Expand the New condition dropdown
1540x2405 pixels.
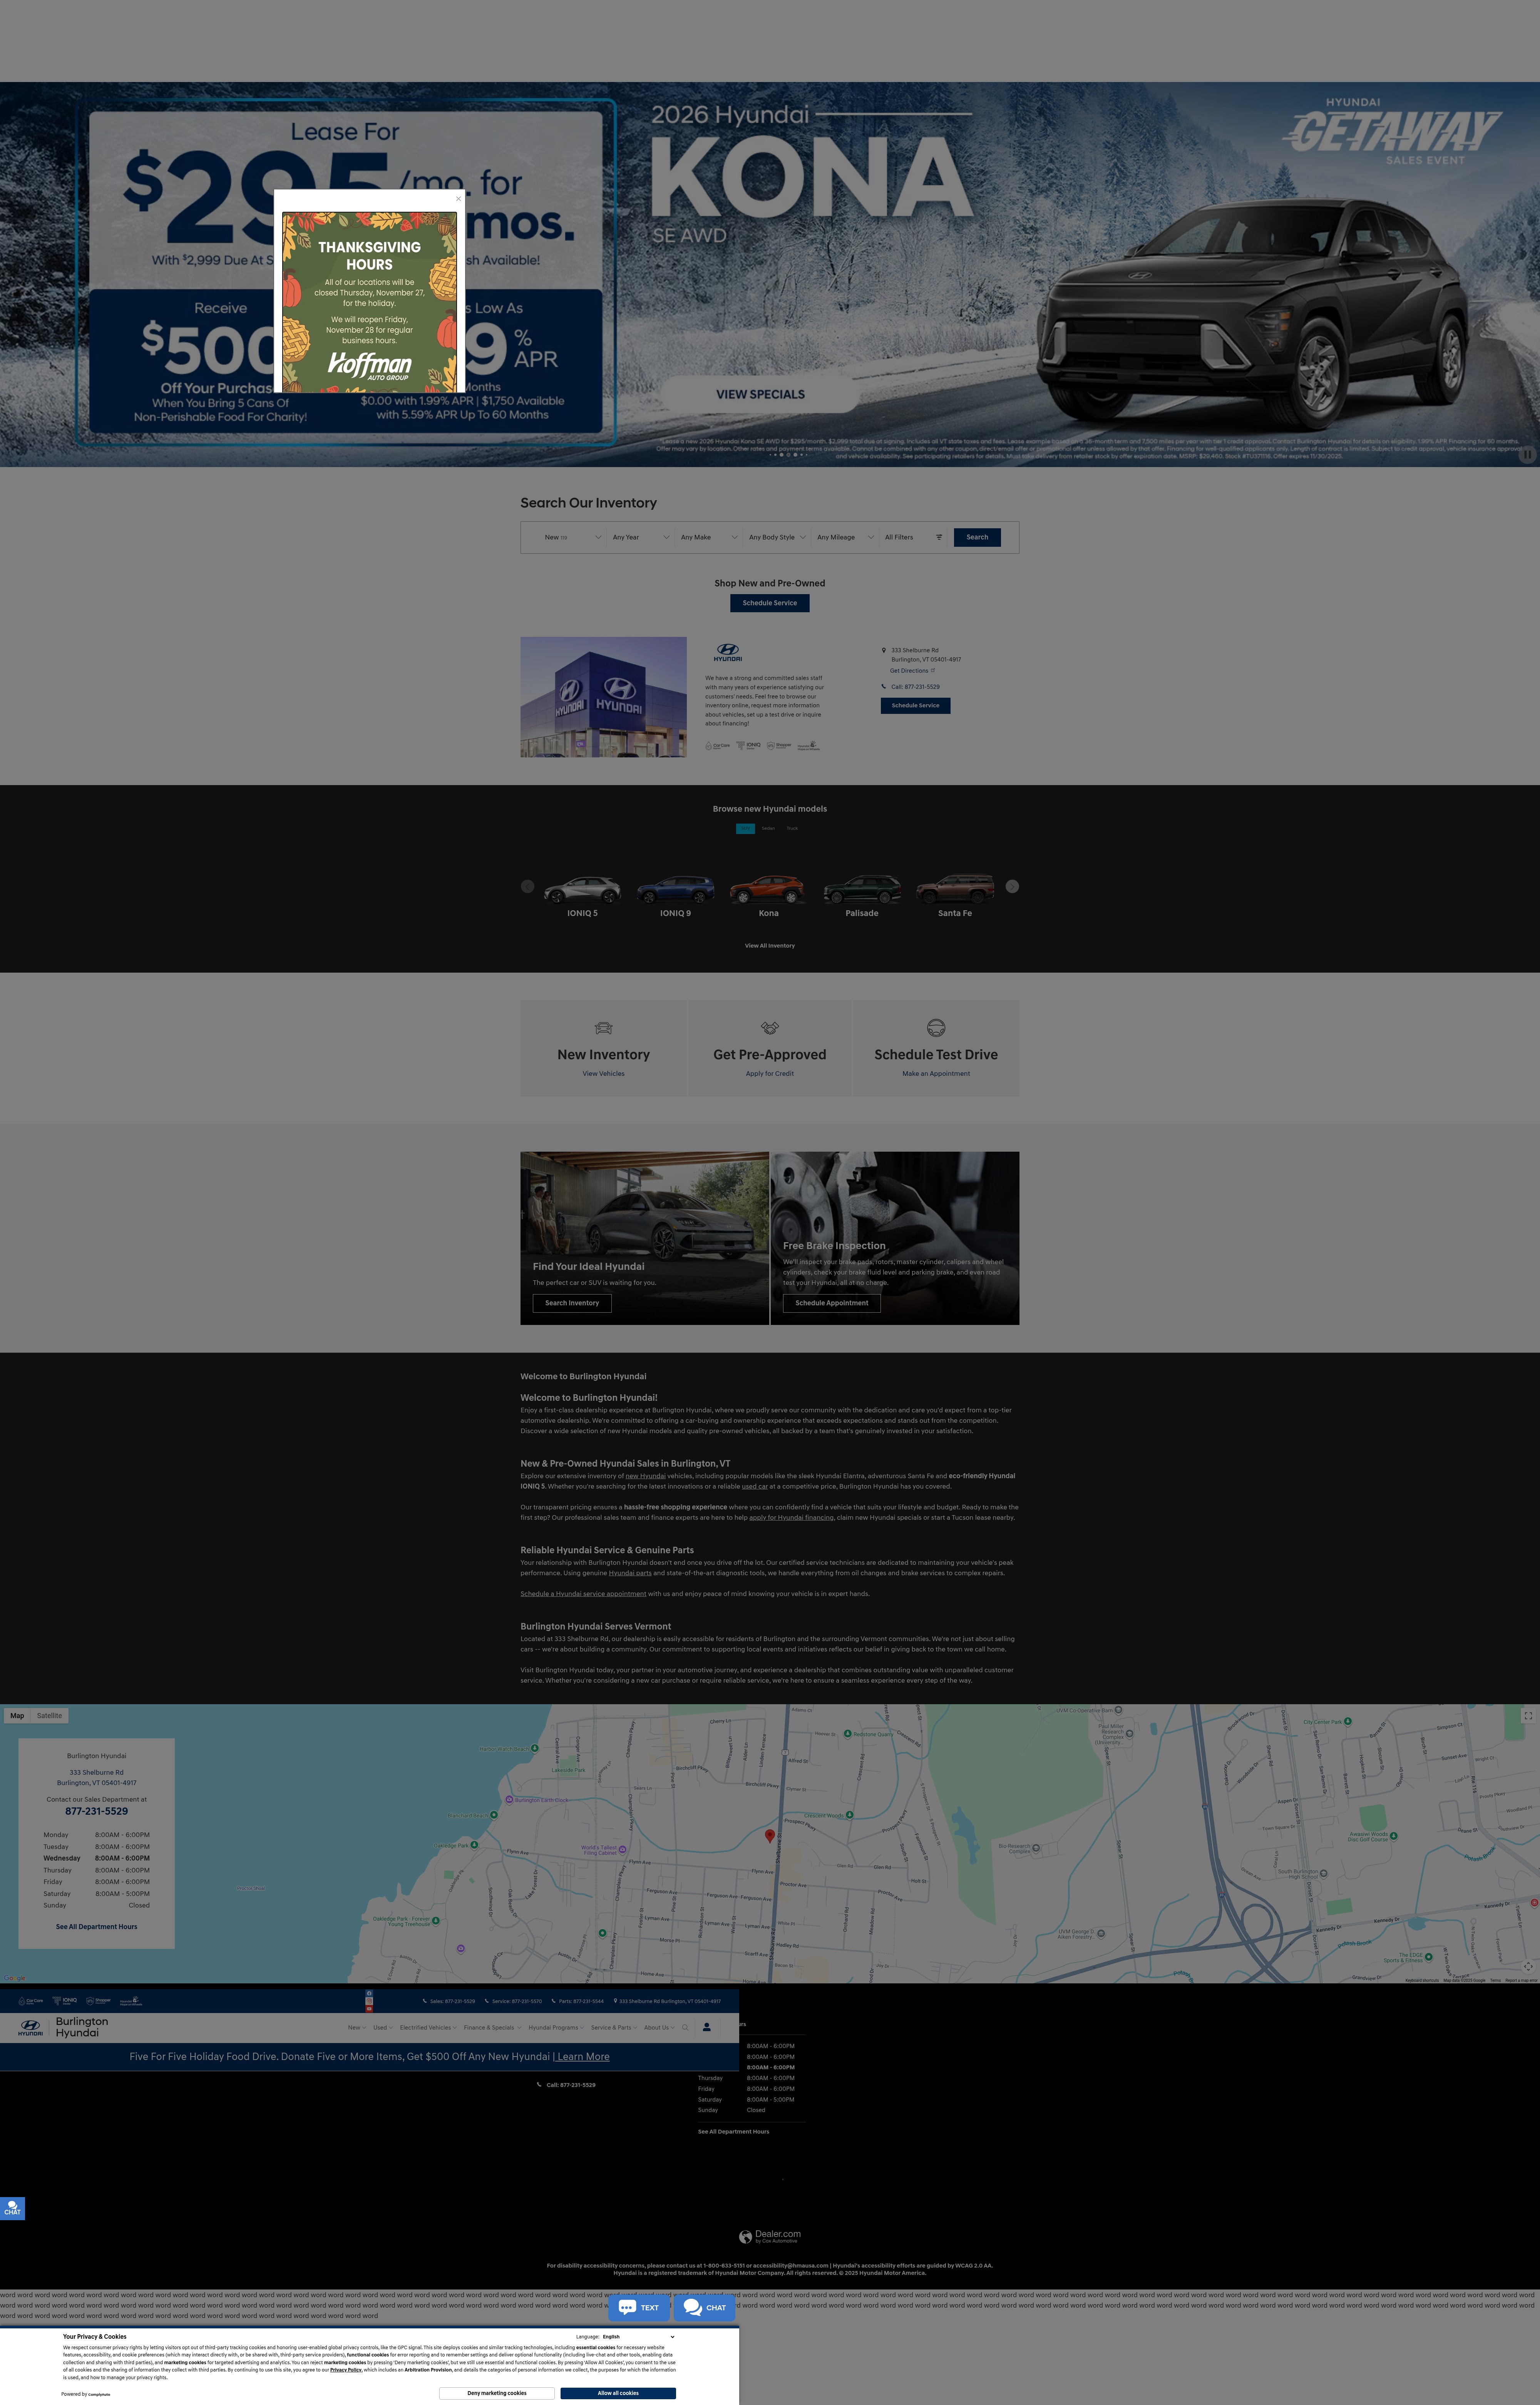coord(572,537)
